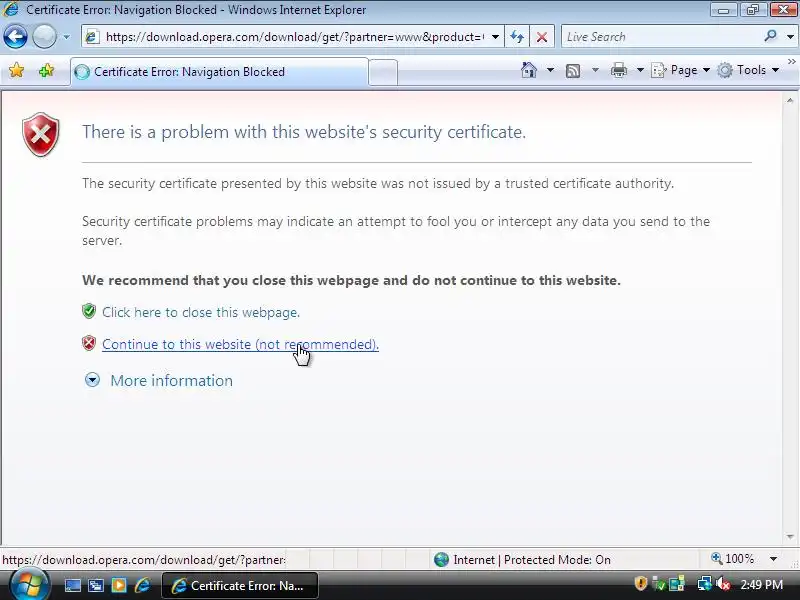Click the muted volume tray icon
Screen dimensions: 800x600
(x=722, y=584)
